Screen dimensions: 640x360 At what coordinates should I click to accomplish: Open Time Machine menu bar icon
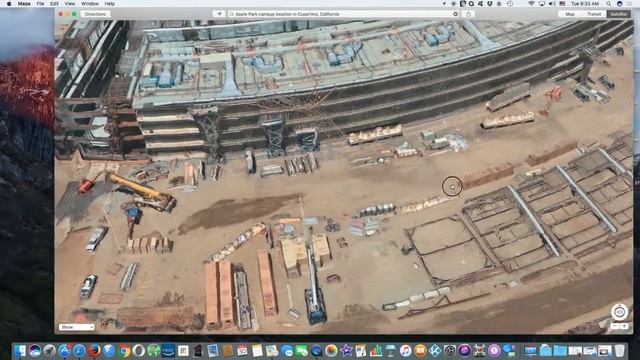point(510,4)
